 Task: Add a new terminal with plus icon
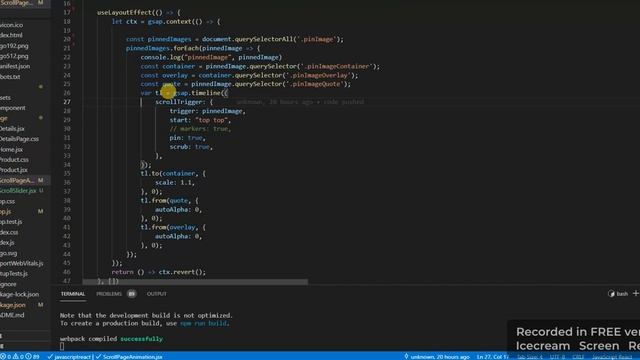pos(636,293)
